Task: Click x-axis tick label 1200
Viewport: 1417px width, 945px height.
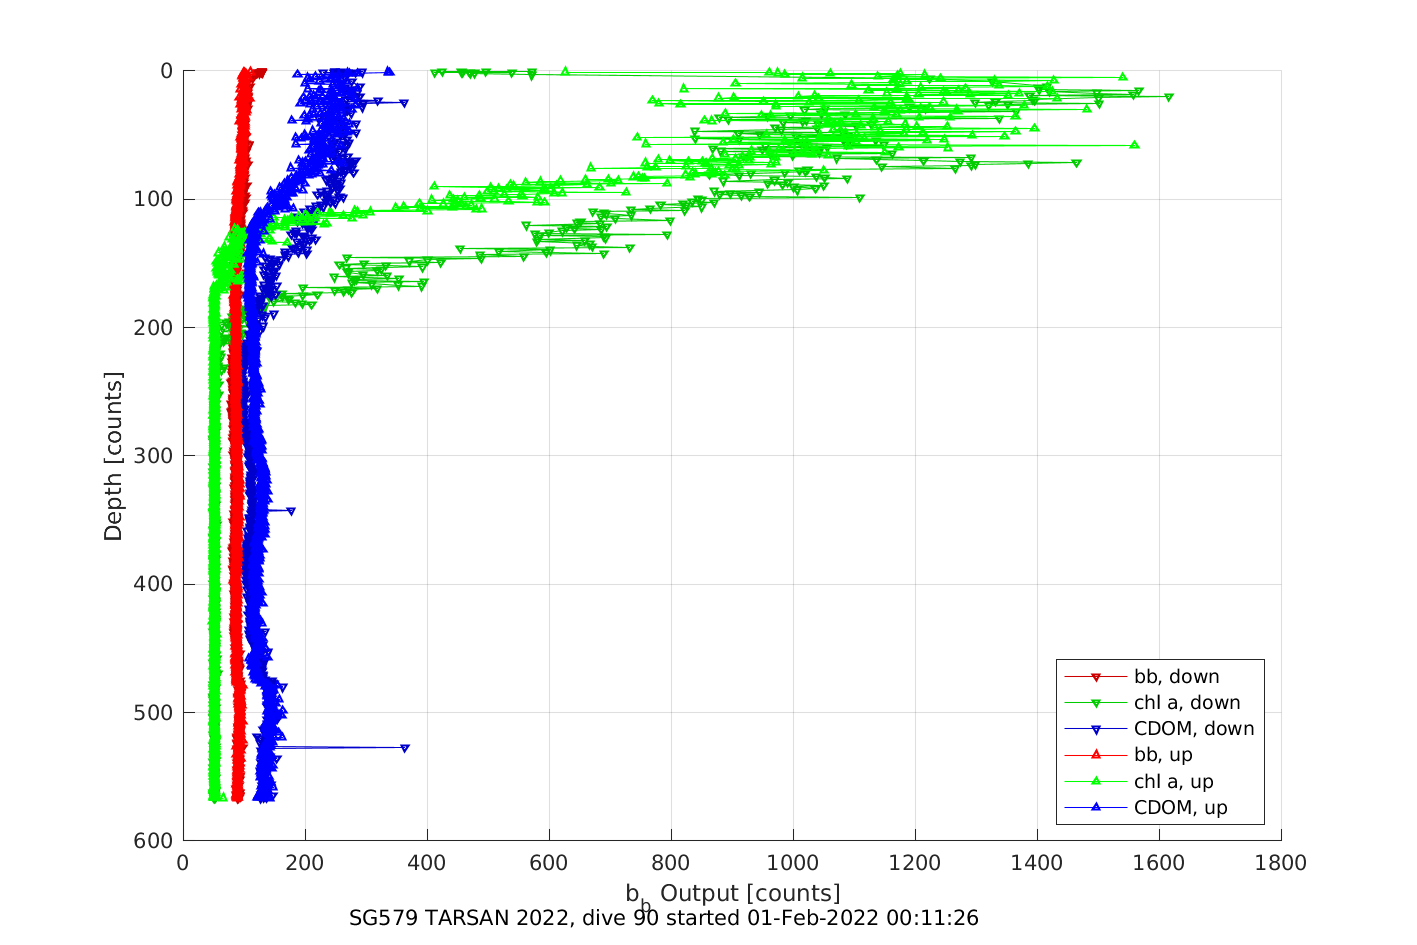Action: click(915, 863)
